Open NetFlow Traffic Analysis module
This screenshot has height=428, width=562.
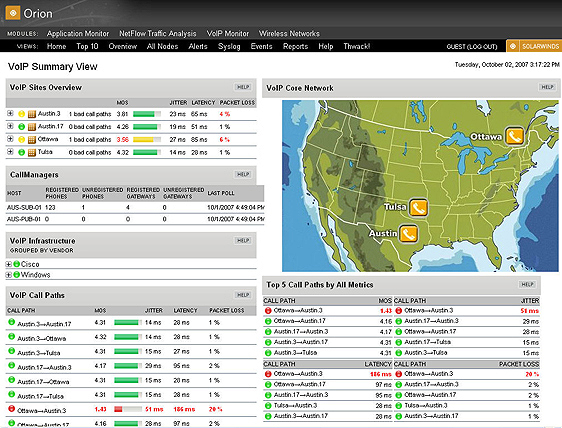click(158, 34)
